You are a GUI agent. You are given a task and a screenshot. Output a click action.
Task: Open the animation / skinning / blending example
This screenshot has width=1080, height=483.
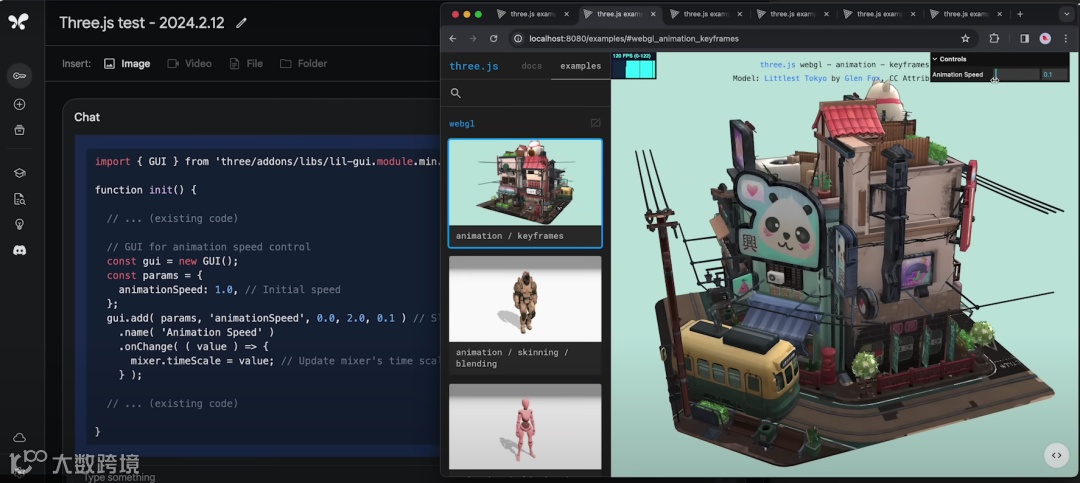[525, 315]
